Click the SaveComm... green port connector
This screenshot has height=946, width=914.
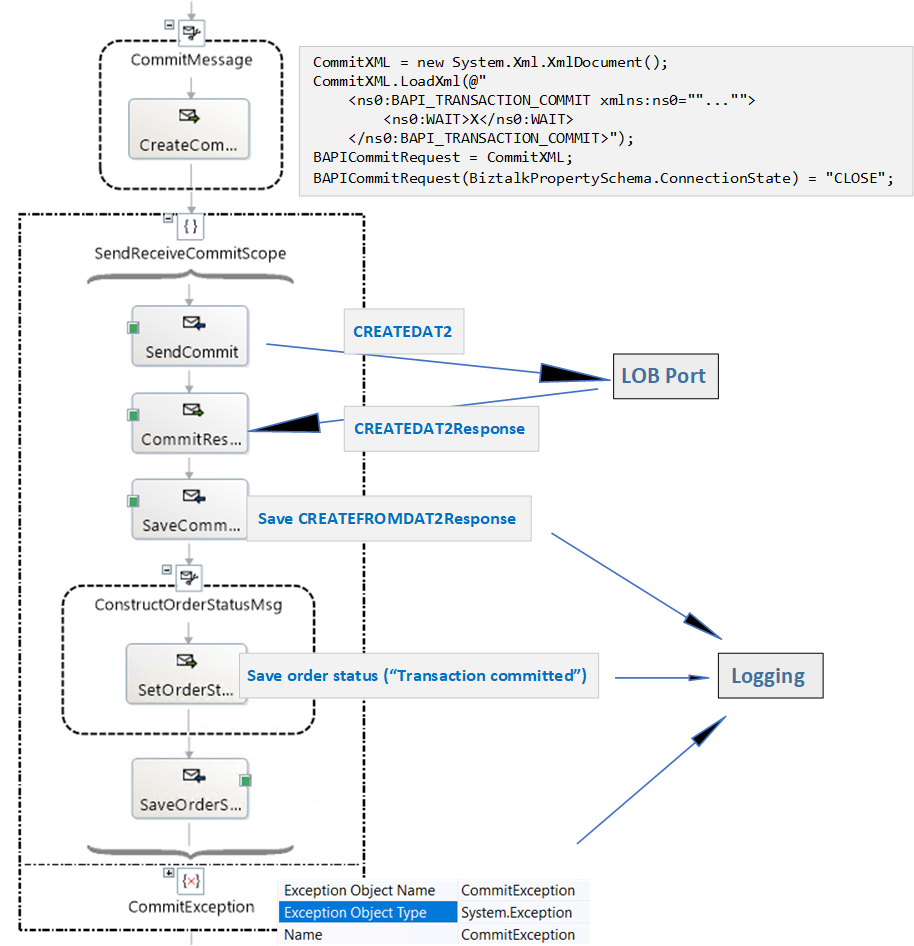point(133,501)
